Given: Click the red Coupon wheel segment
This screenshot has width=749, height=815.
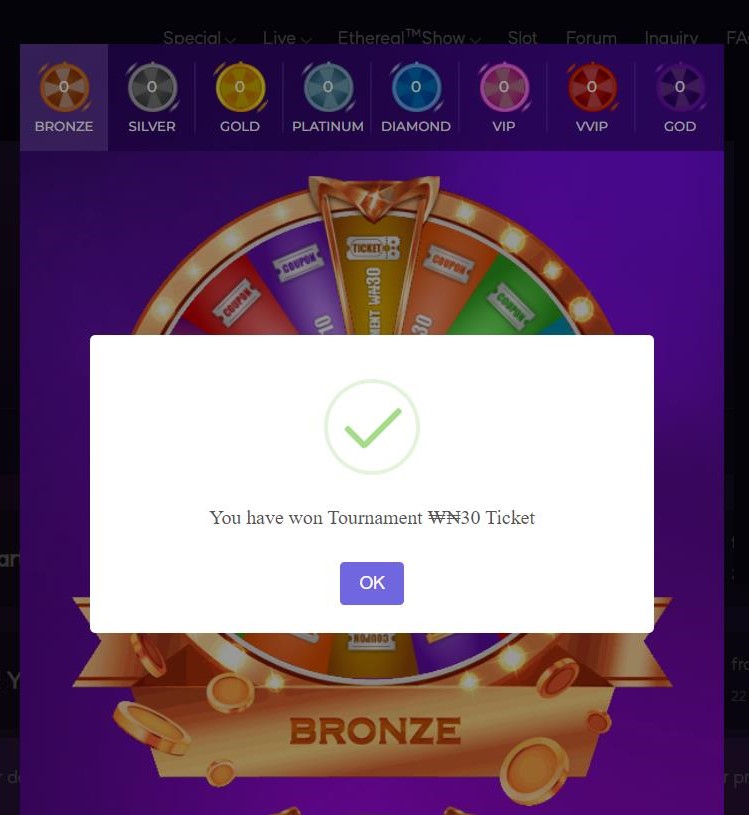Looking at the screenshot, I should click(238, 301).
